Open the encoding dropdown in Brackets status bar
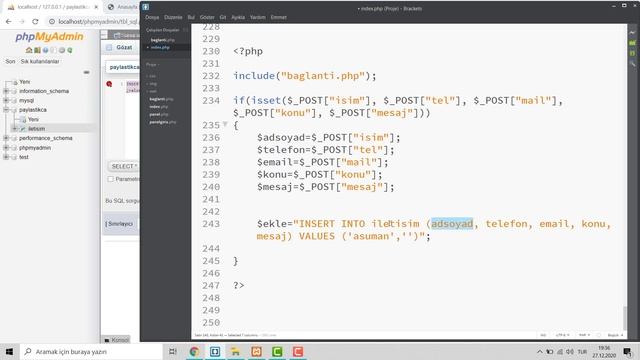The height and width of the screenshot is (360, 640). point(562,335)
